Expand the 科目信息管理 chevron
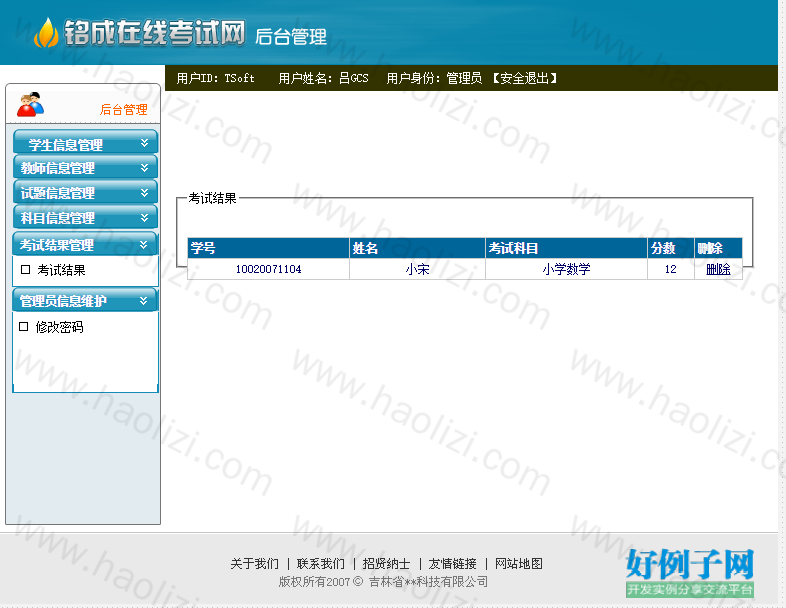 pyautogui.click(x=144, y=218)
